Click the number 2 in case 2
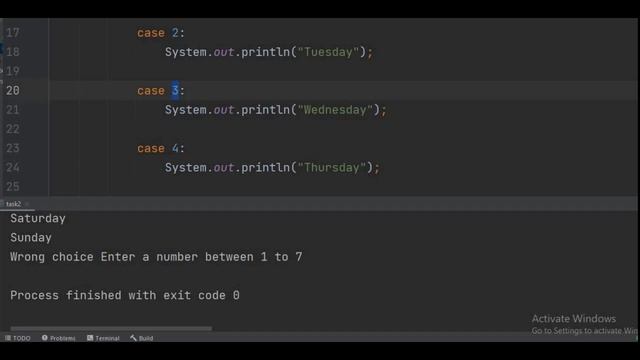The image size is (640, 360). tap(175, 33)
